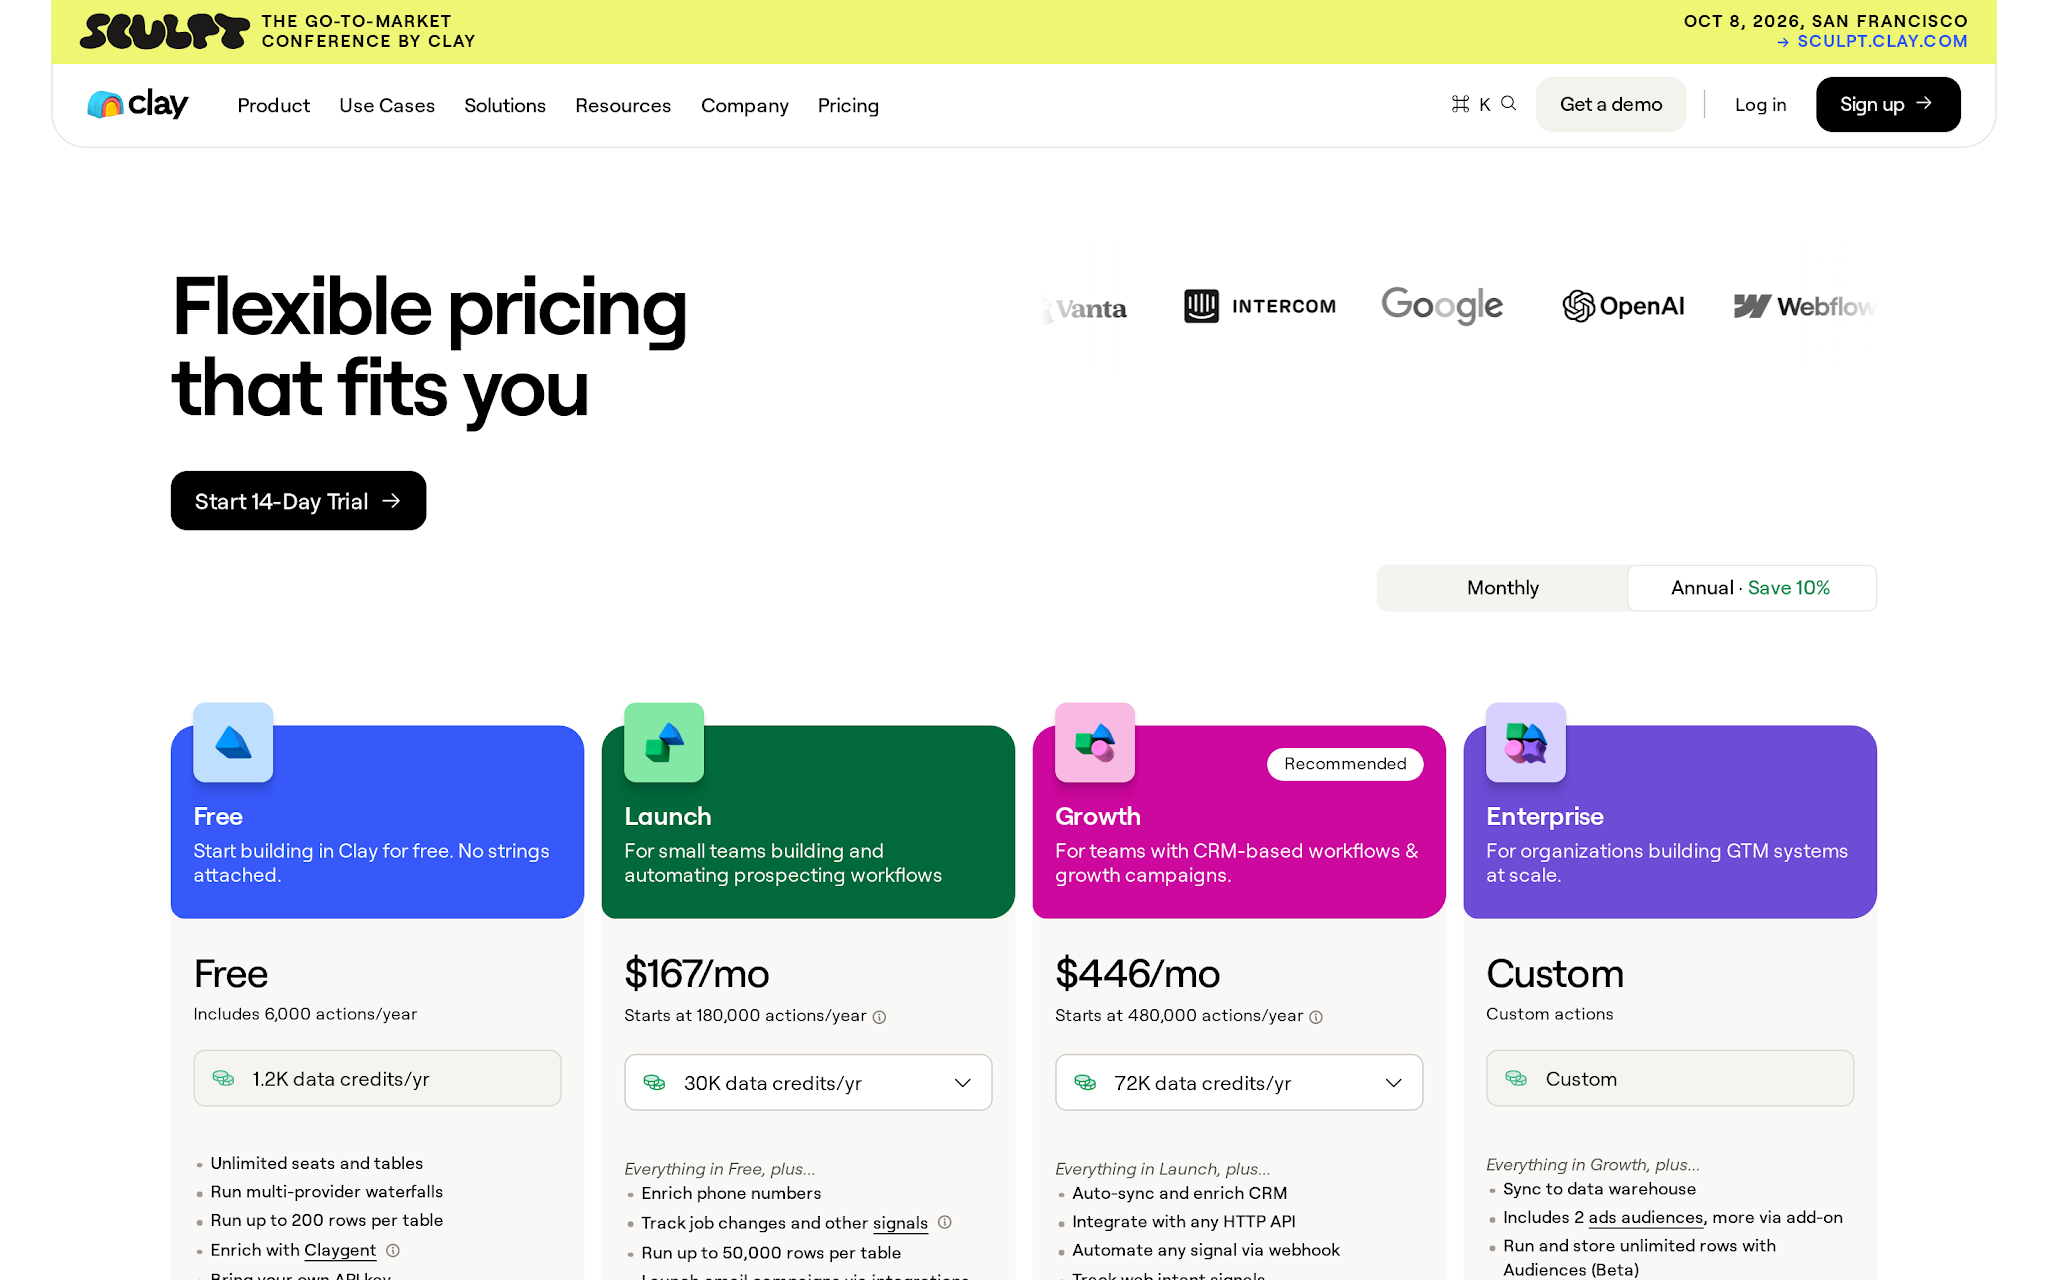Open the signals link
The width and height of the screenshot is (2048, 1280).
[x=900, y=1223]
